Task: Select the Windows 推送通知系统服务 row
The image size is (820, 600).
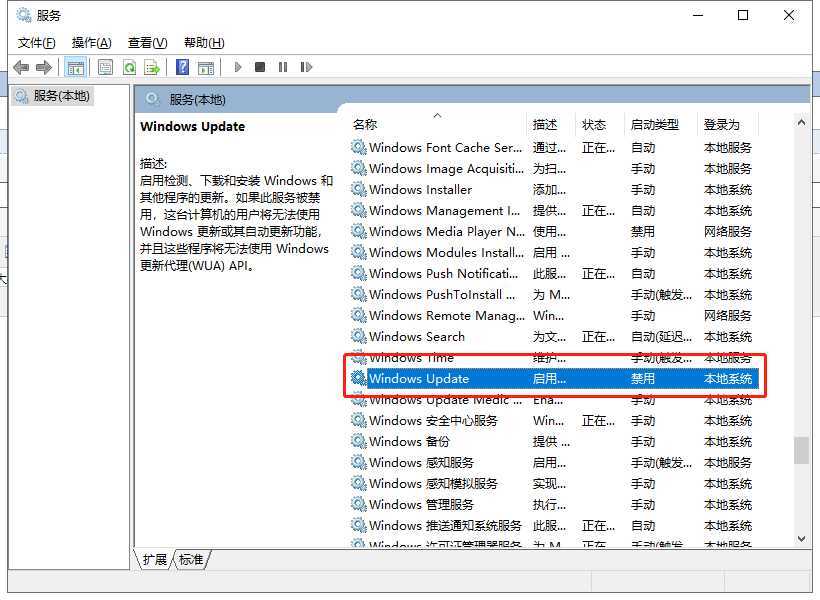Action: click(x=554, y=525)
